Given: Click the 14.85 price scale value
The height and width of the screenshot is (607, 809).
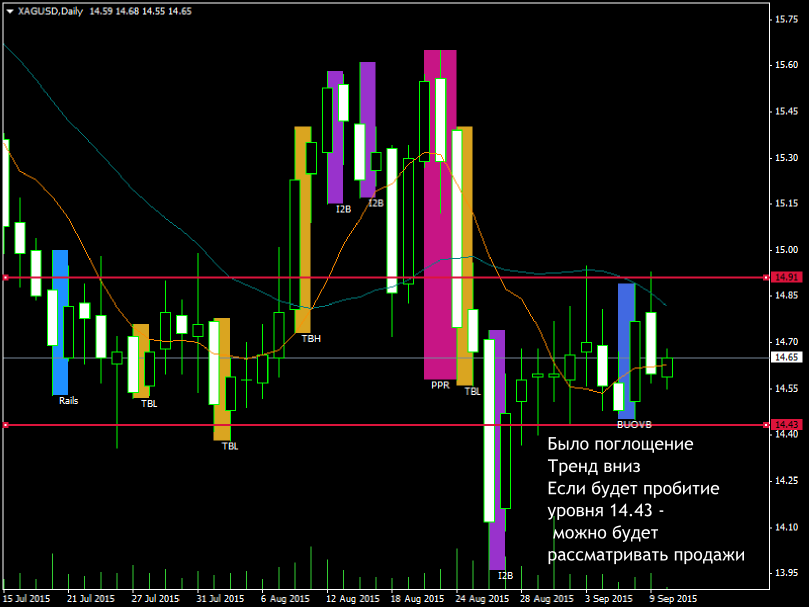Looking at the screenshot, I should tap(786, 296).
